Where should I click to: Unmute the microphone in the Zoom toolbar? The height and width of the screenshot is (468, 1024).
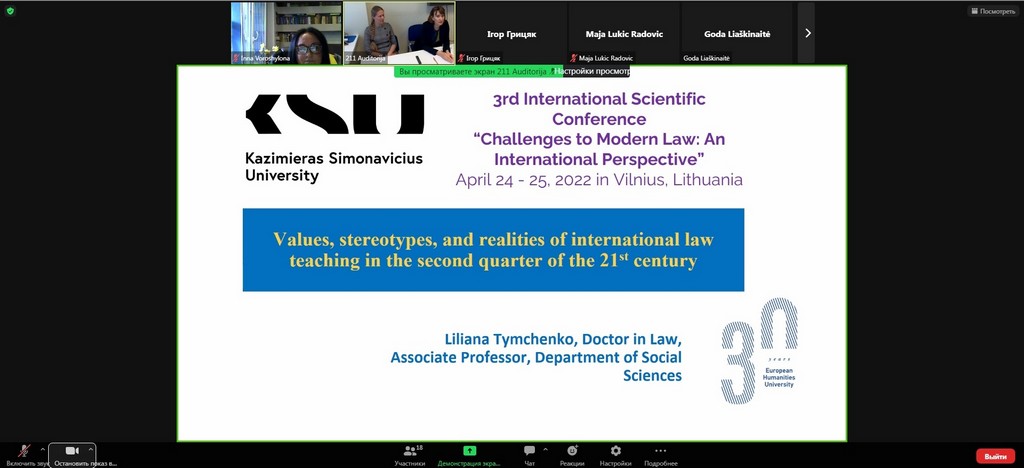tap(24, 452)
